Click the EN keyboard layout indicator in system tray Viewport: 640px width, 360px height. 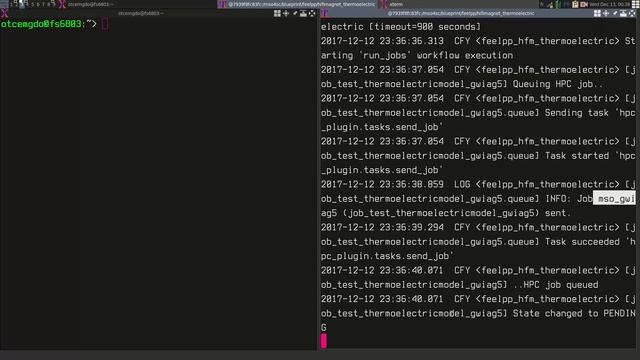coord(584,4)
